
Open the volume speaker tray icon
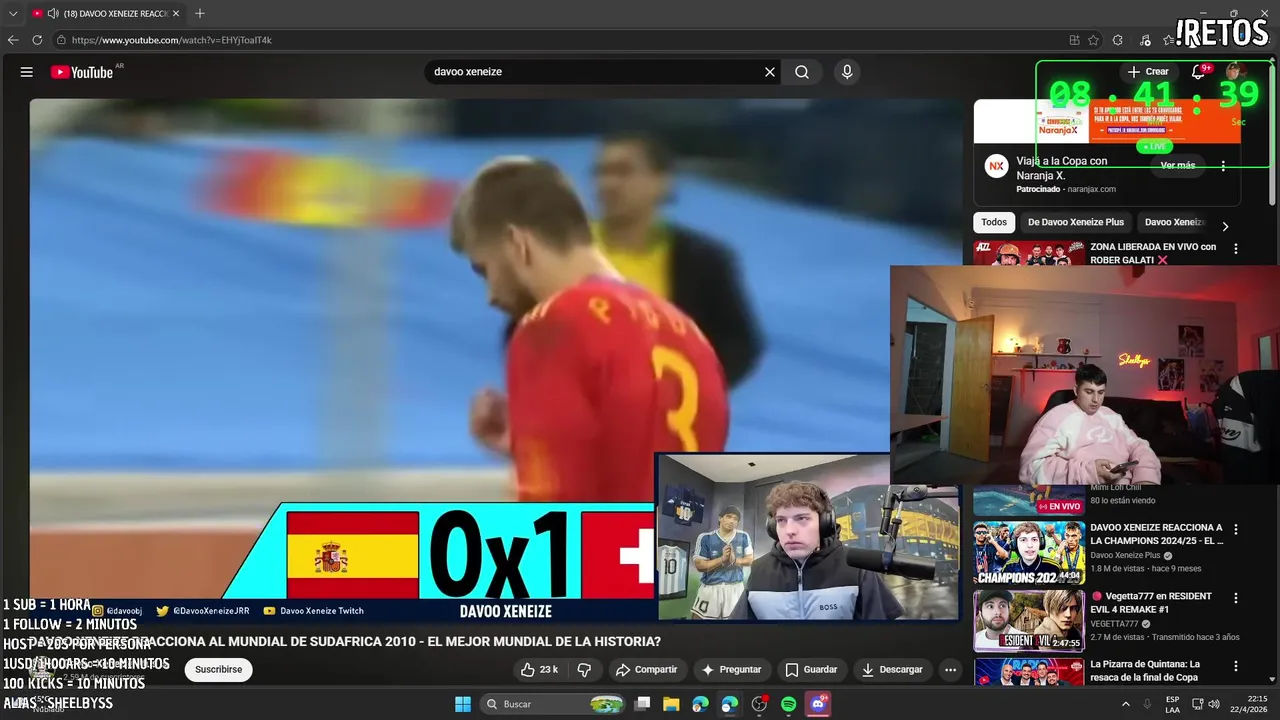click(1213, 704)
